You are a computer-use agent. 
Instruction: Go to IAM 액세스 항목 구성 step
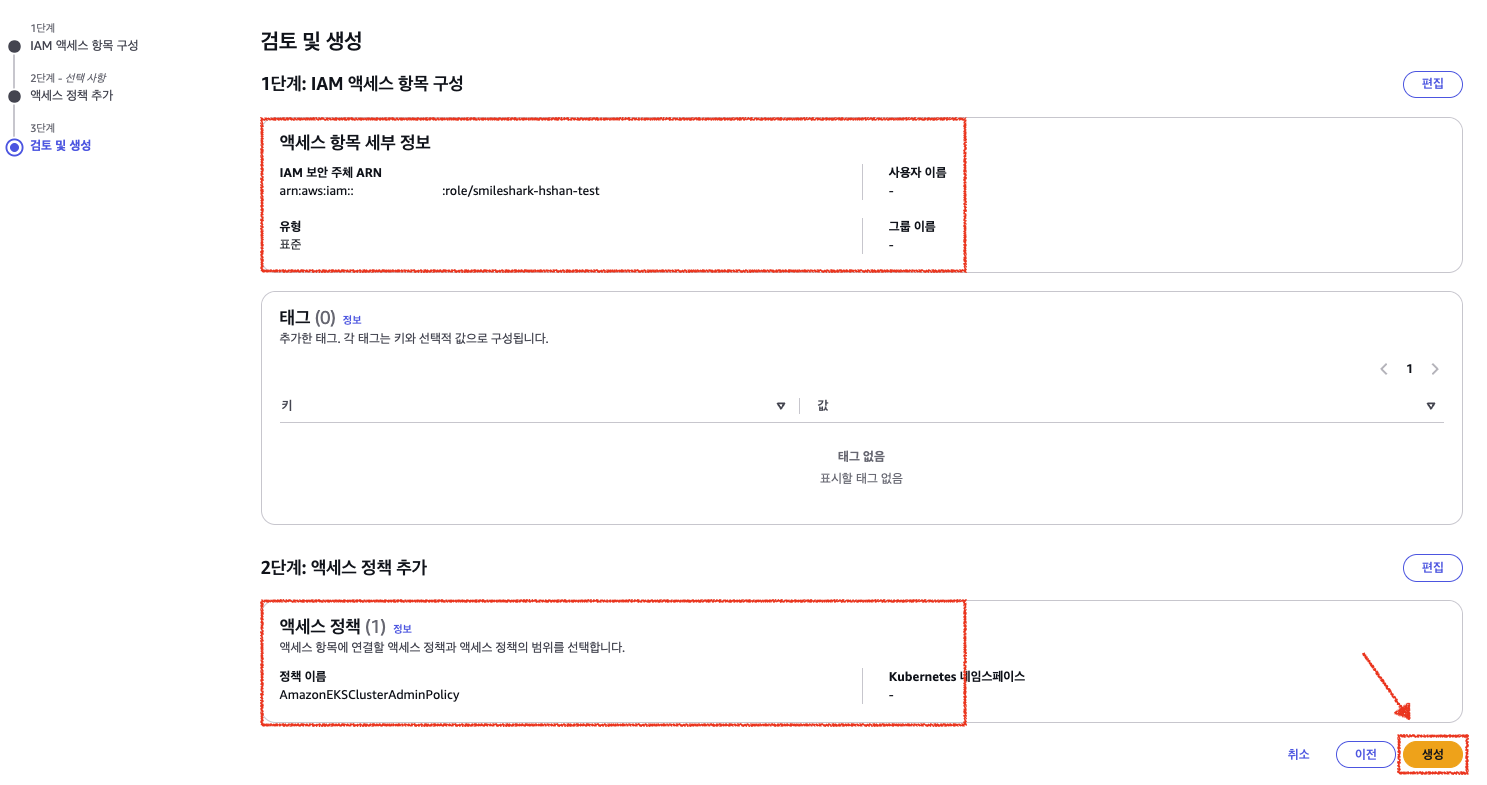coord(84,46)
